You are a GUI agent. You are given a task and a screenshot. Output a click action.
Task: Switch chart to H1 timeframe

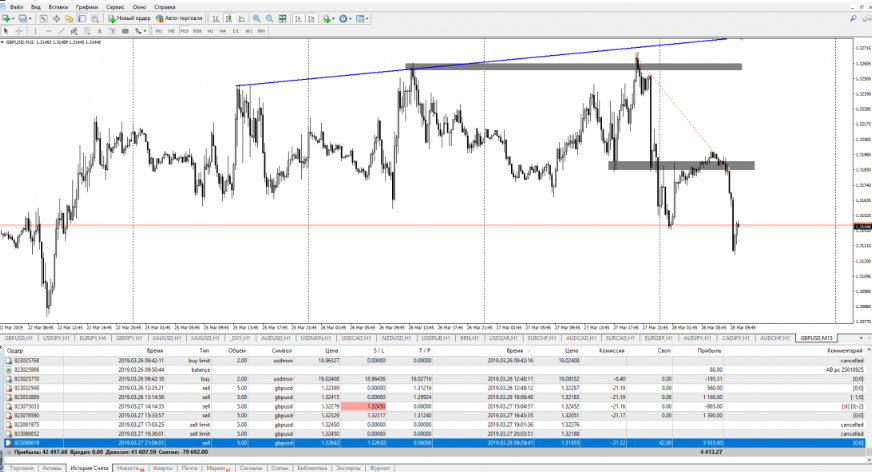[210, 31]
